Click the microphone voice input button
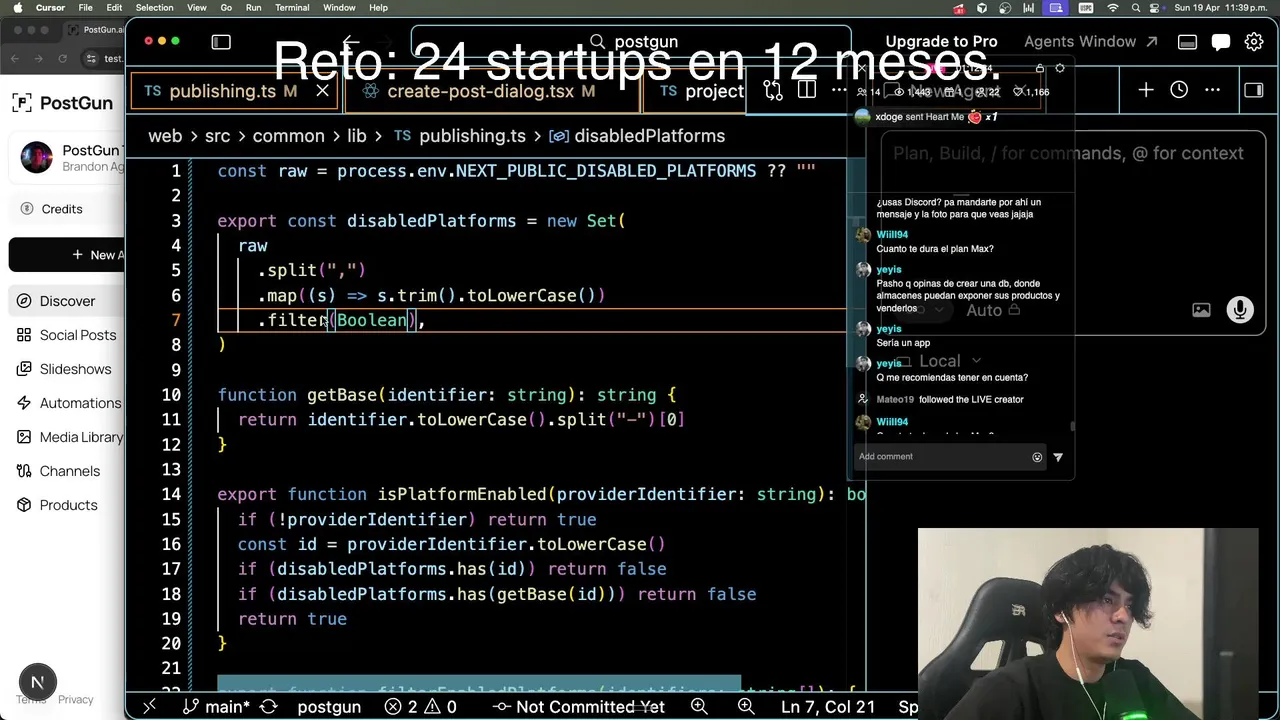This screenshot has height=720, width=1280. (x=1240, y=310)
